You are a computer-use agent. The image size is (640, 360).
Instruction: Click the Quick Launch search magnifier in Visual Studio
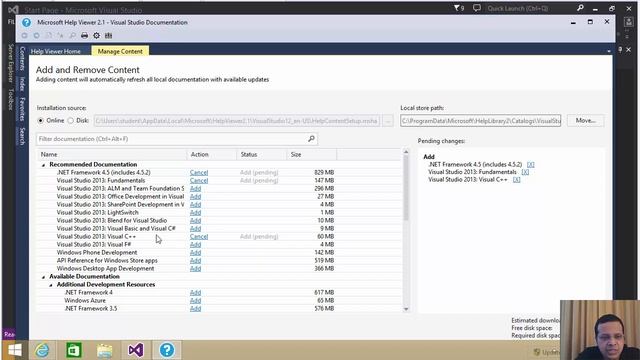pos(580,8)
